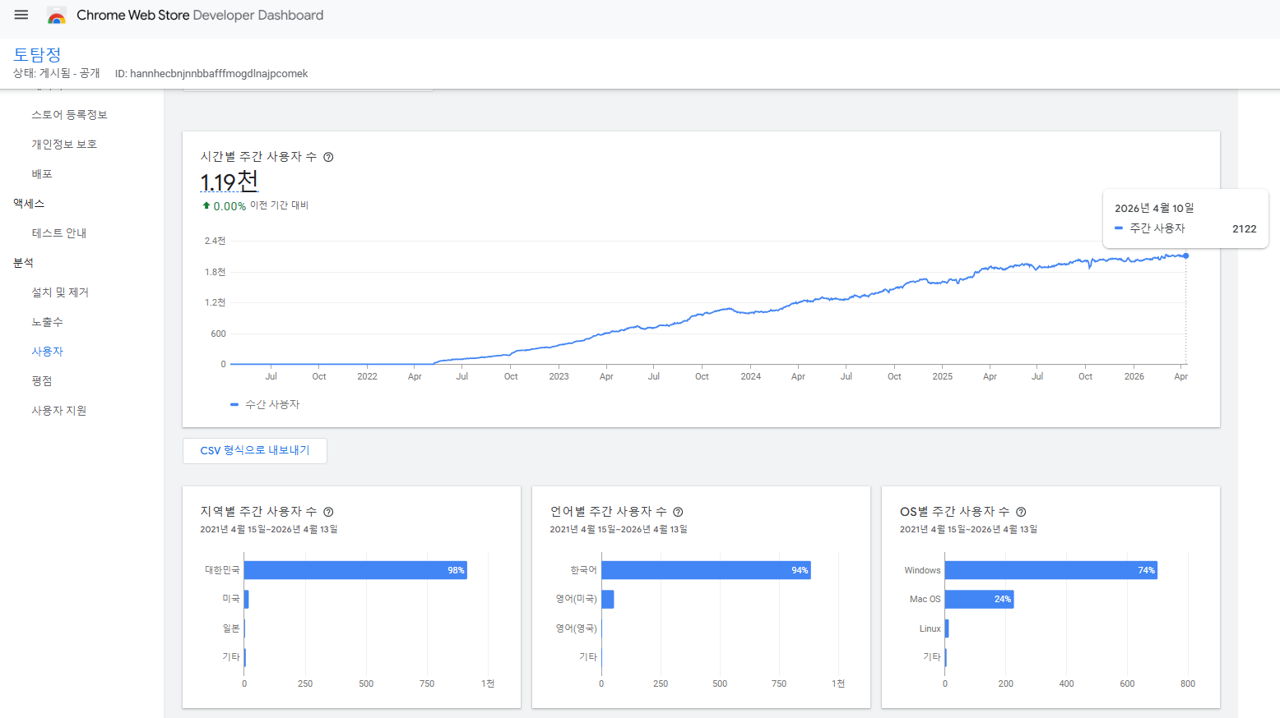
Task: Open 스토어 등록정보 in the sidebar
Action: [69, 115]
